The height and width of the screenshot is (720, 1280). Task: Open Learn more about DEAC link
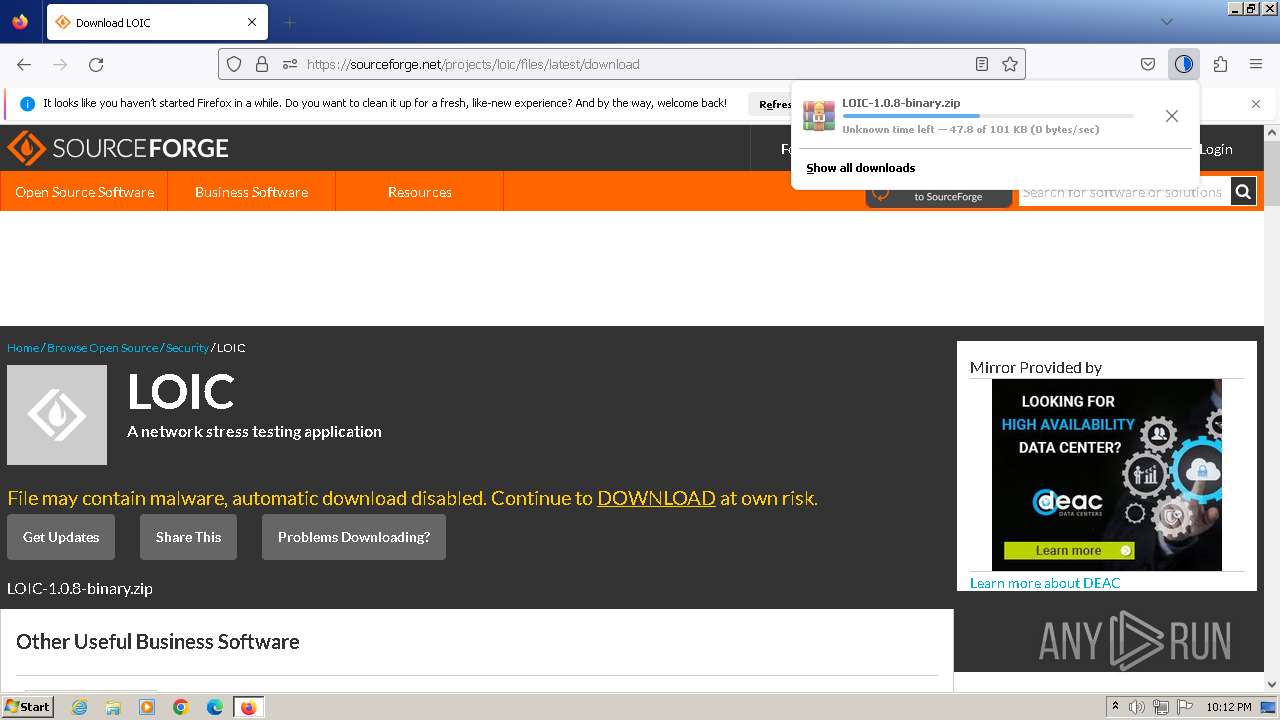point(1045,583)
